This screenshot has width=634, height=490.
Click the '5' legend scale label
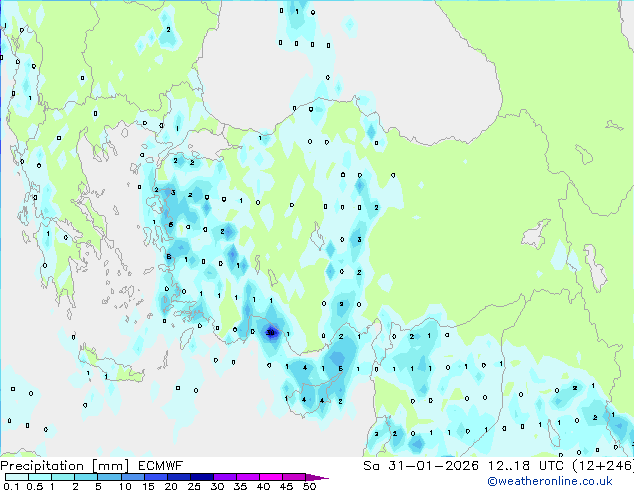click(98, 486)
